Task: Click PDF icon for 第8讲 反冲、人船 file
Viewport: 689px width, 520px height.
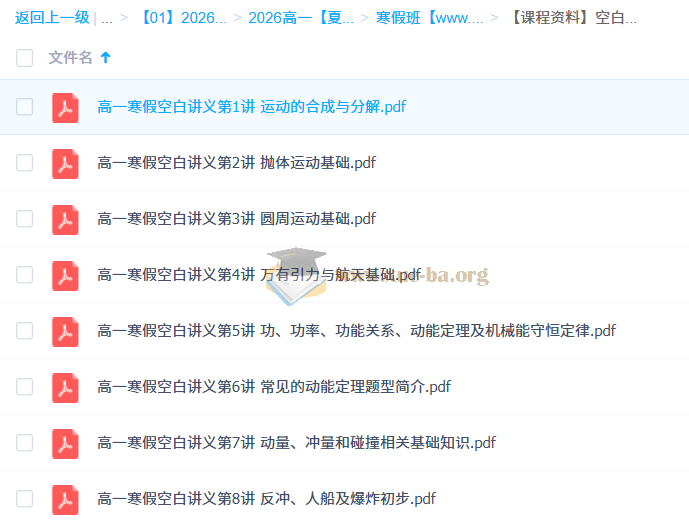Action: [x=65, y=498]
